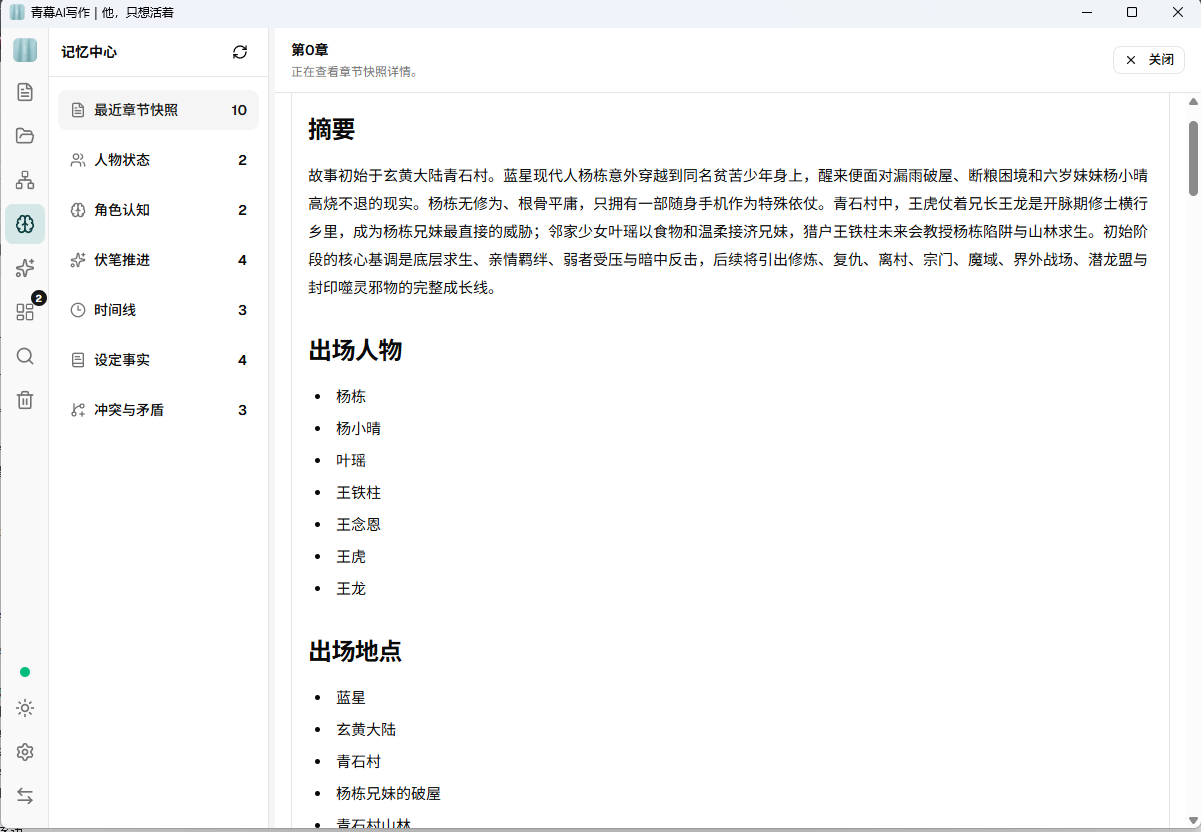Open settings gear icon in left rail
Viewport: 1201px width, 832px height.
(25, 752)
